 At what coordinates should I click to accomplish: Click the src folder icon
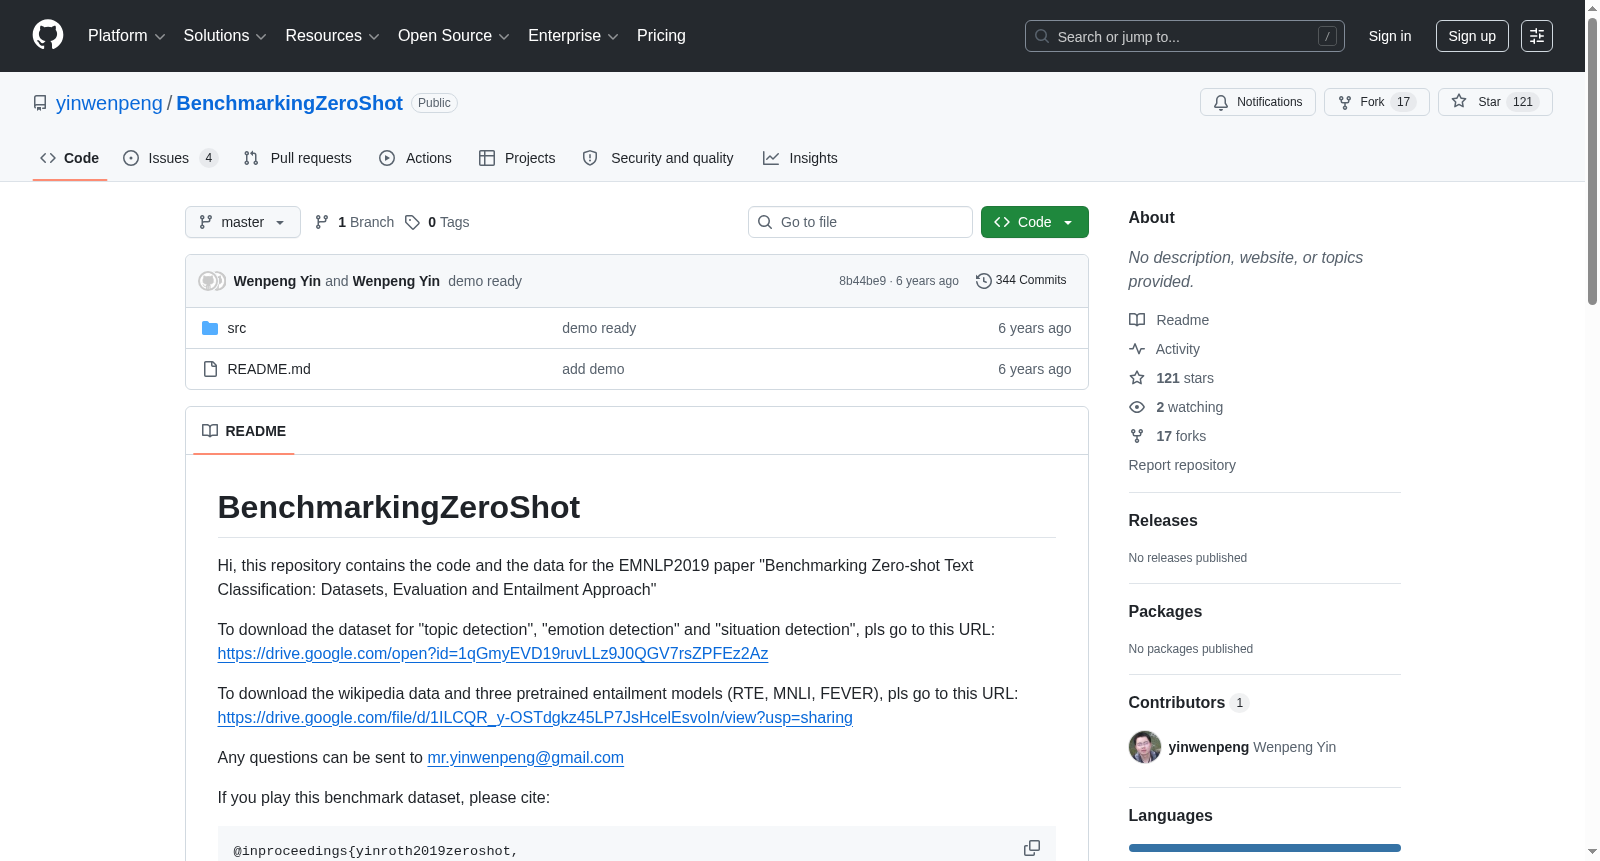click(x=210, y=328)
